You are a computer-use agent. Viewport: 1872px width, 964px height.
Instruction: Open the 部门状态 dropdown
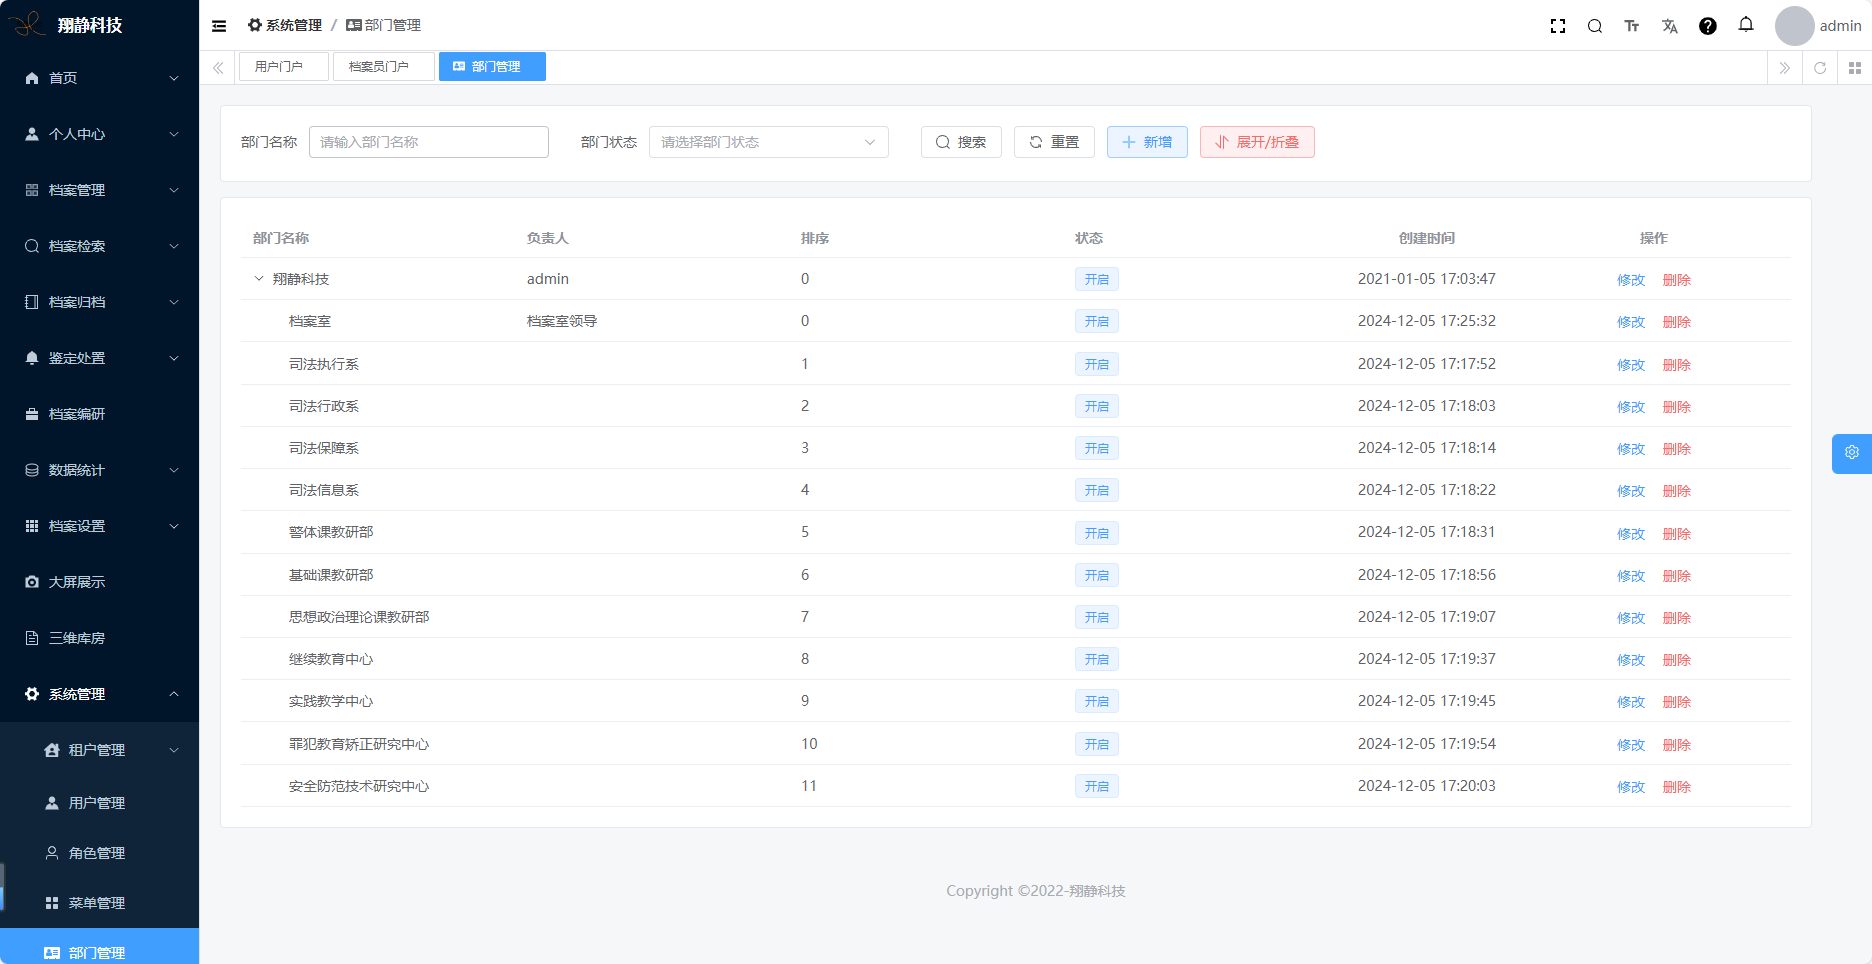[768, 142]
